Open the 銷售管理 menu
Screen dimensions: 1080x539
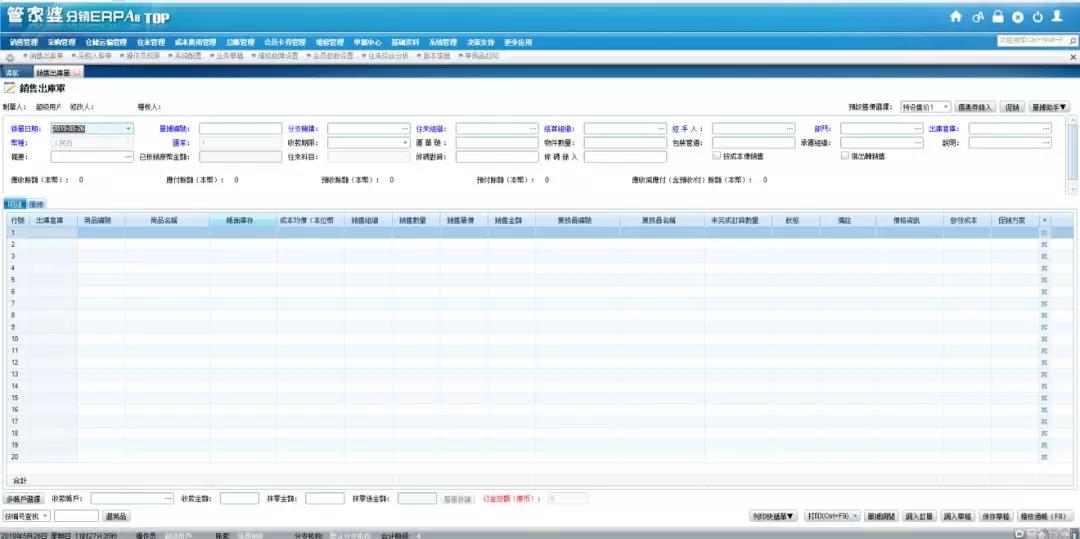point(24,42)
